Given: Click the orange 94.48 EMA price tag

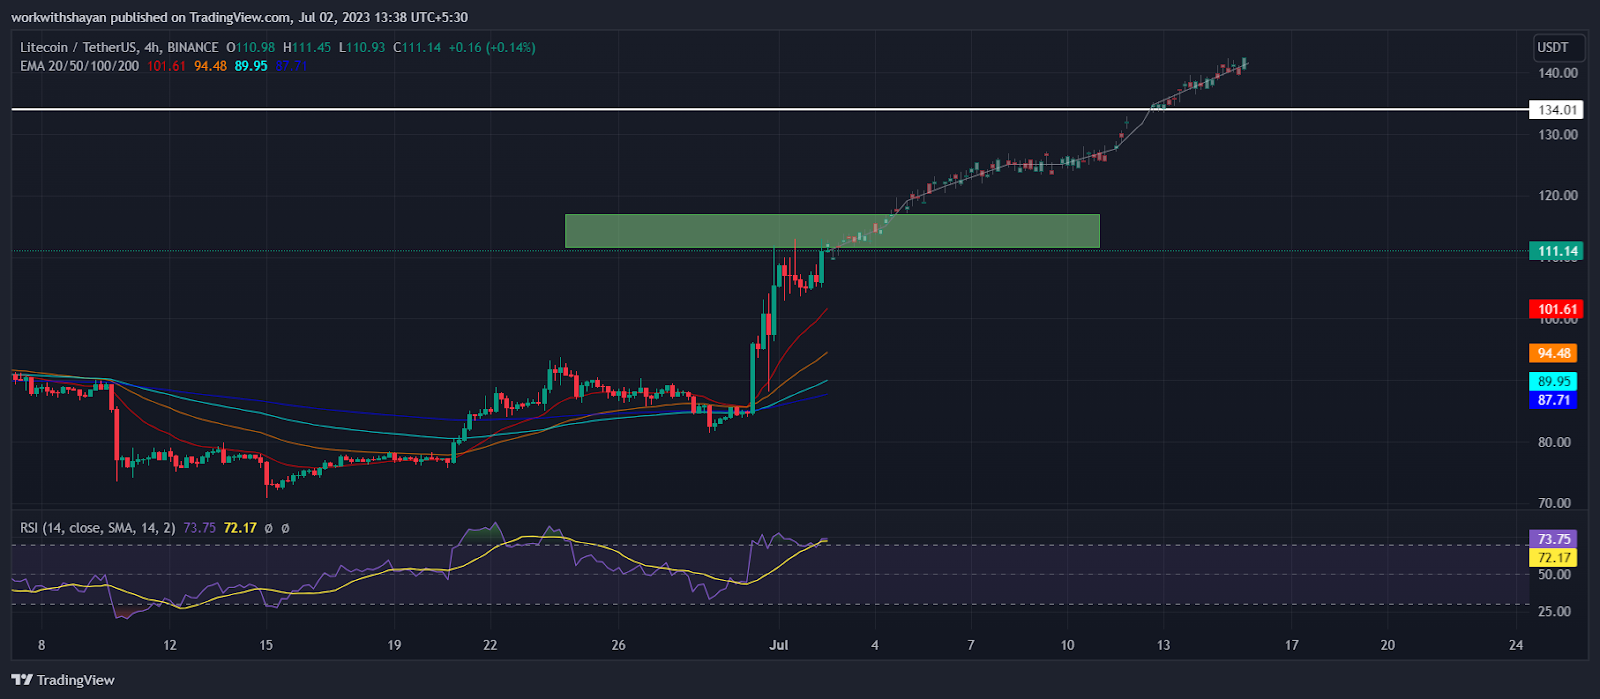Looking at the screenshot, I should [1554, 353].
